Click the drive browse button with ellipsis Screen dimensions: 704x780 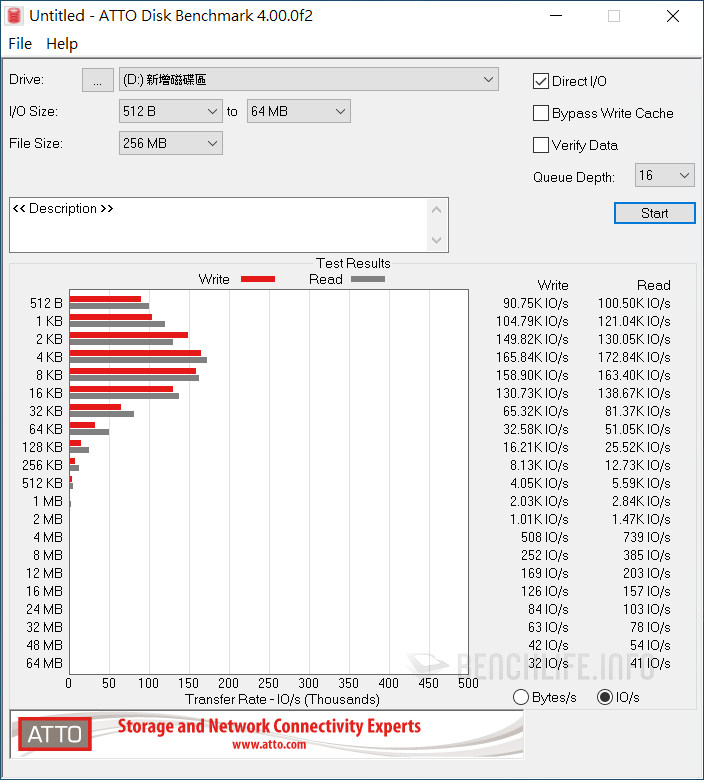97,81
